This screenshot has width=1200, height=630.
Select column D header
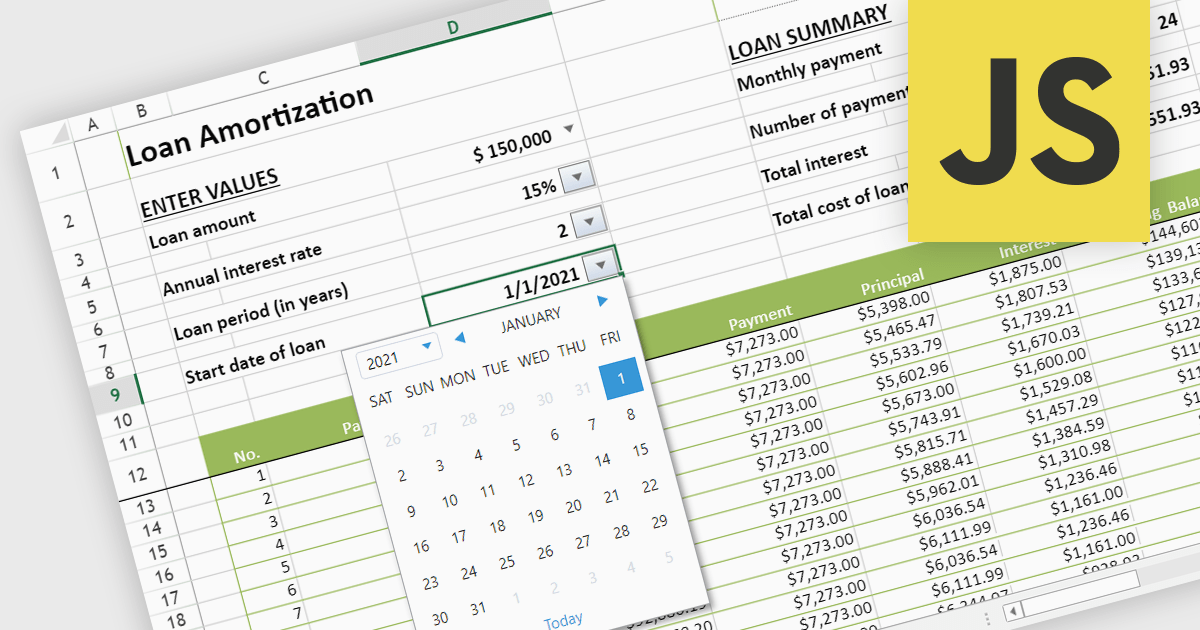pos(453,28)
